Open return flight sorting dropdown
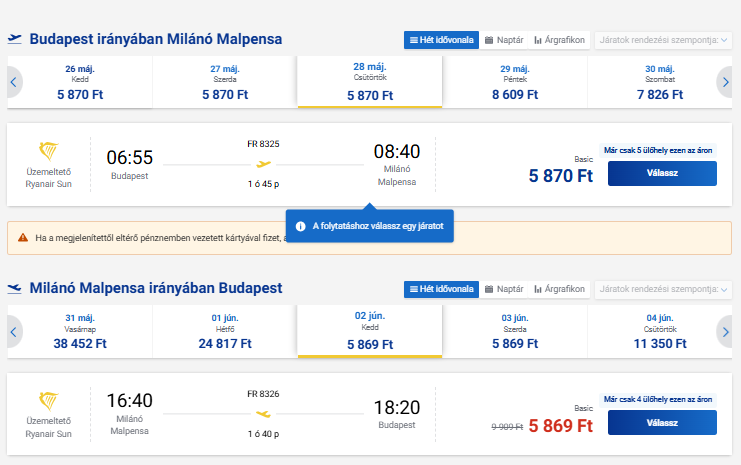This screenshot has width=741, height=465. pos(663,289)
